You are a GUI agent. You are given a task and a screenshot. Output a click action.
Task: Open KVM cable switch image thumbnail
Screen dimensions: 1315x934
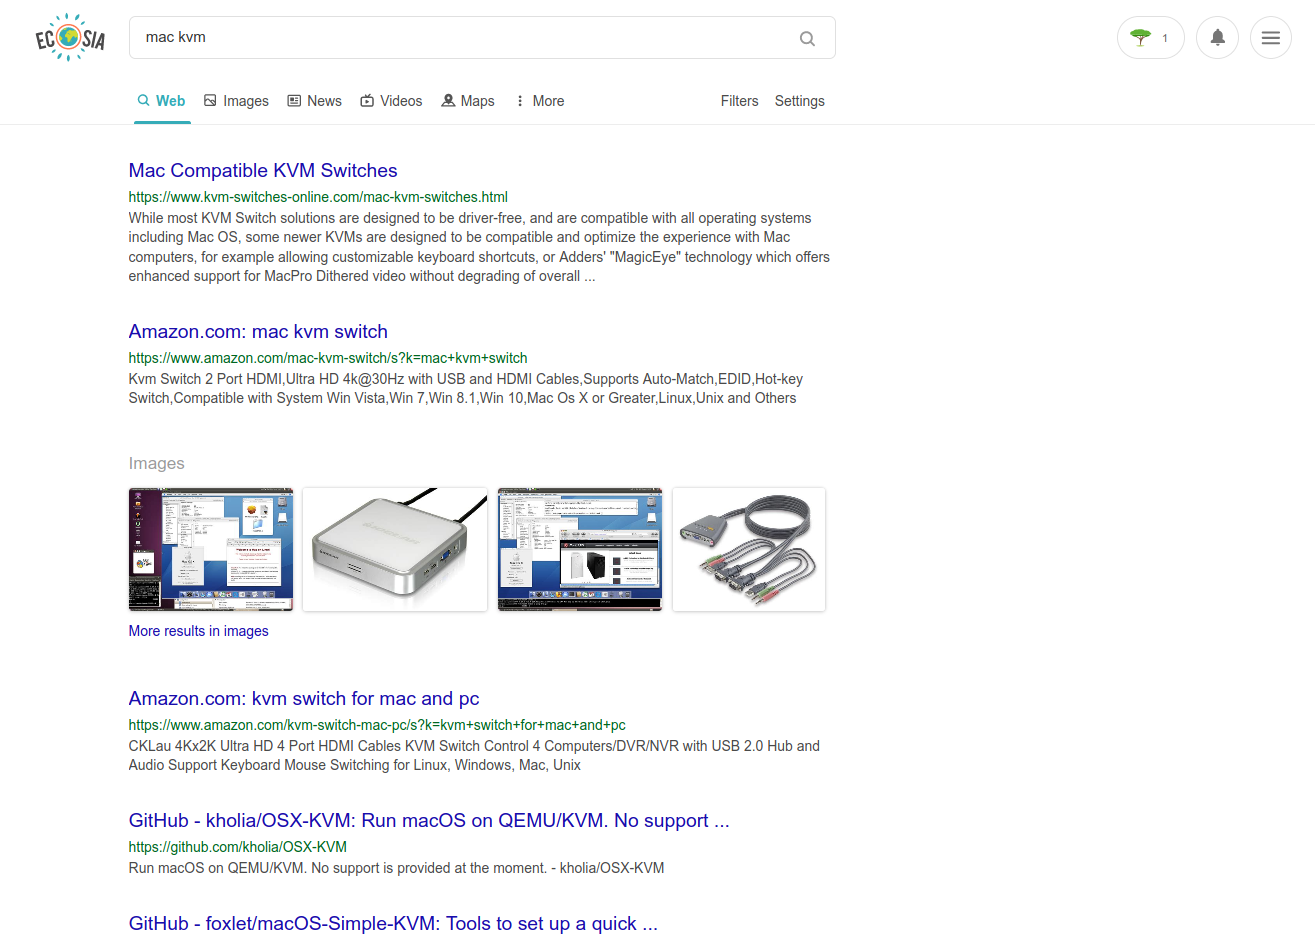[749, 549]
